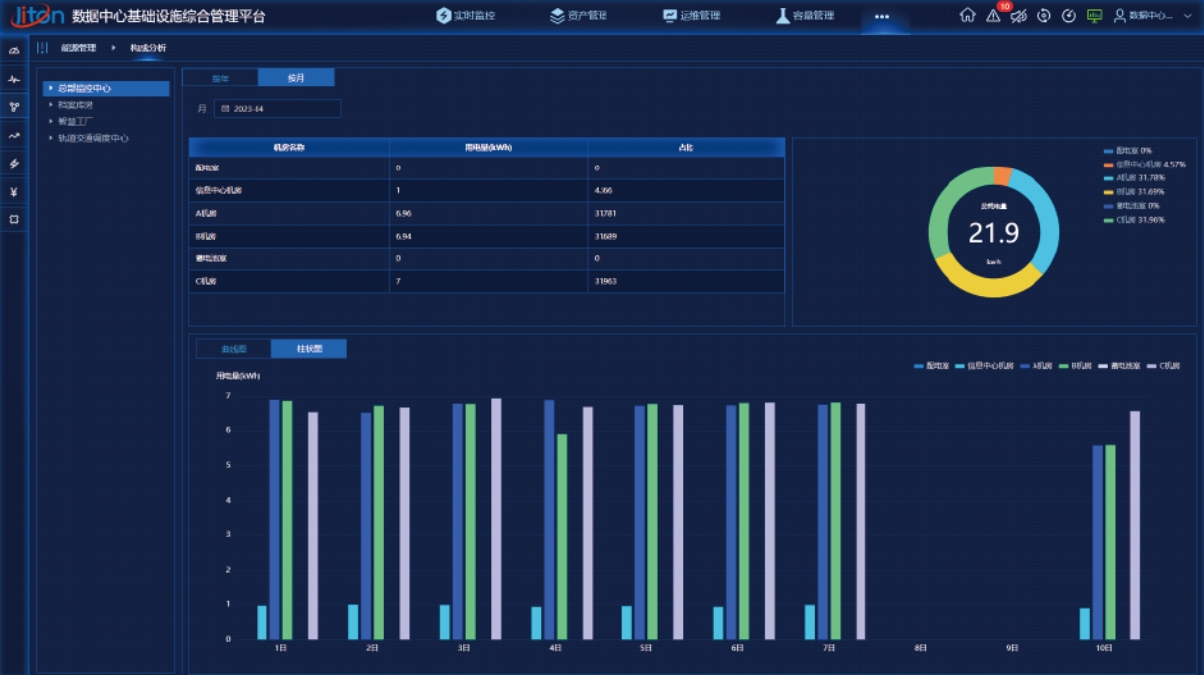Toggle 信息中心机房 series in bar chart legend
Image resolution: width=1204 pixels, height=675 pixels.
coord(984,366)
